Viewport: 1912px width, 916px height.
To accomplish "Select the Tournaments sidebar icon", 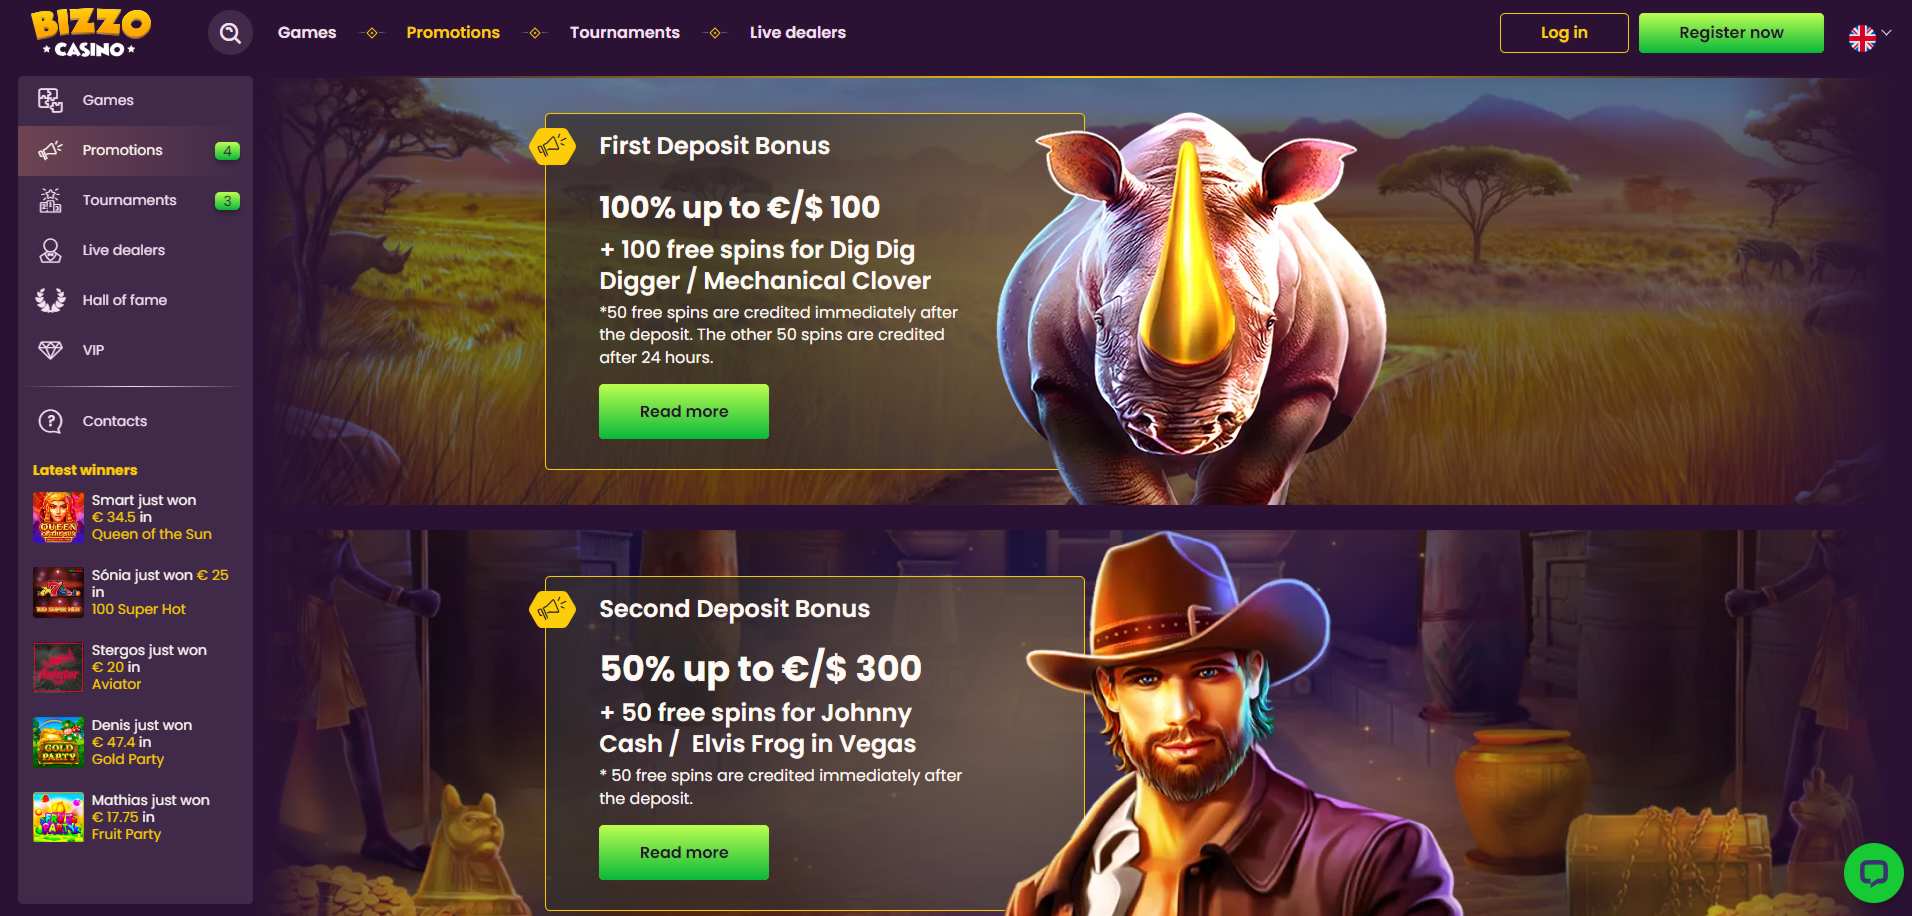I will pos(51,200).
